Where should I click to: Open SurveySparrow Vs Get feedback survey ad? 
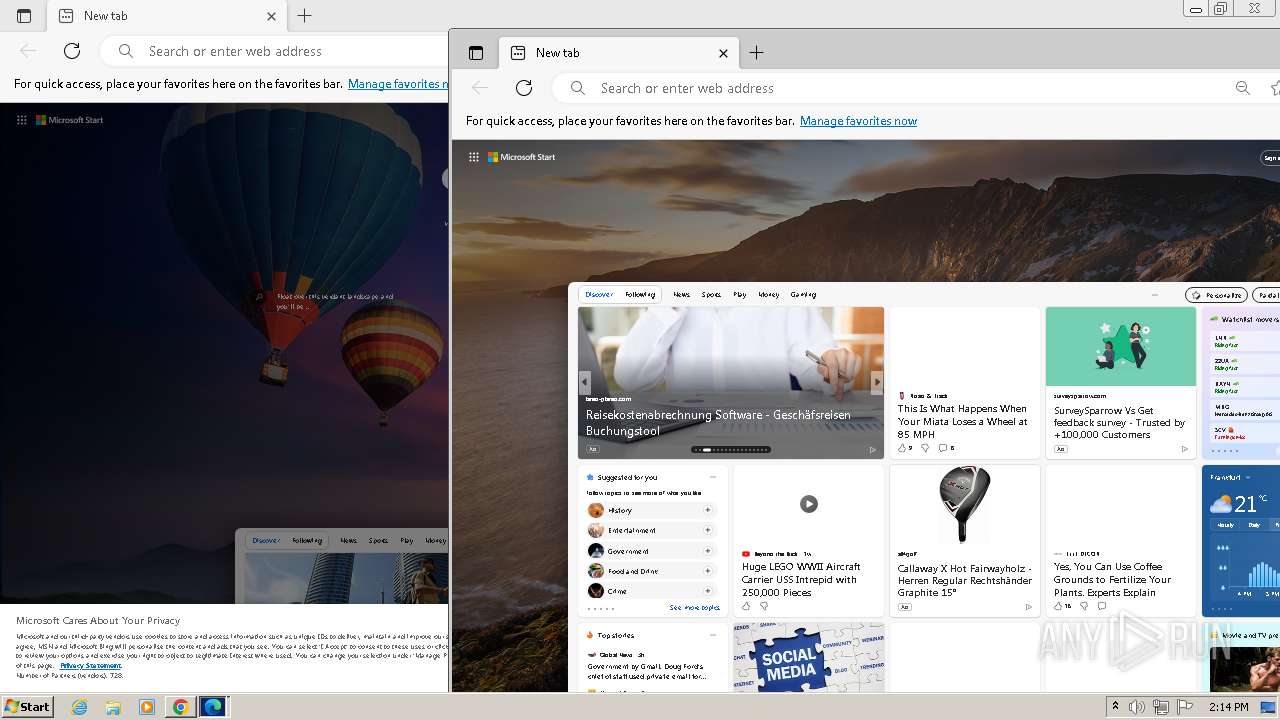pos(1119,423)
